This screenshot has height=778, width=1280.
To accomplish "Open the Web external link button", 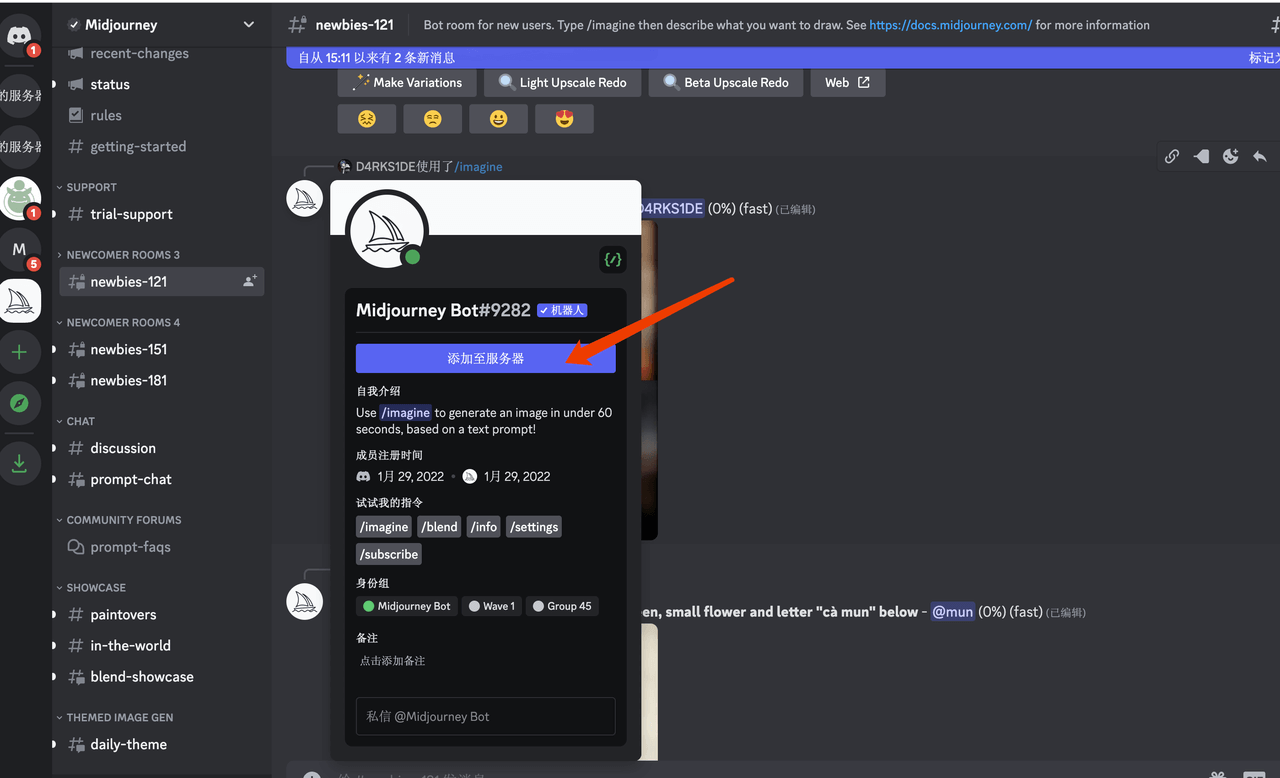I will (847, 82).
